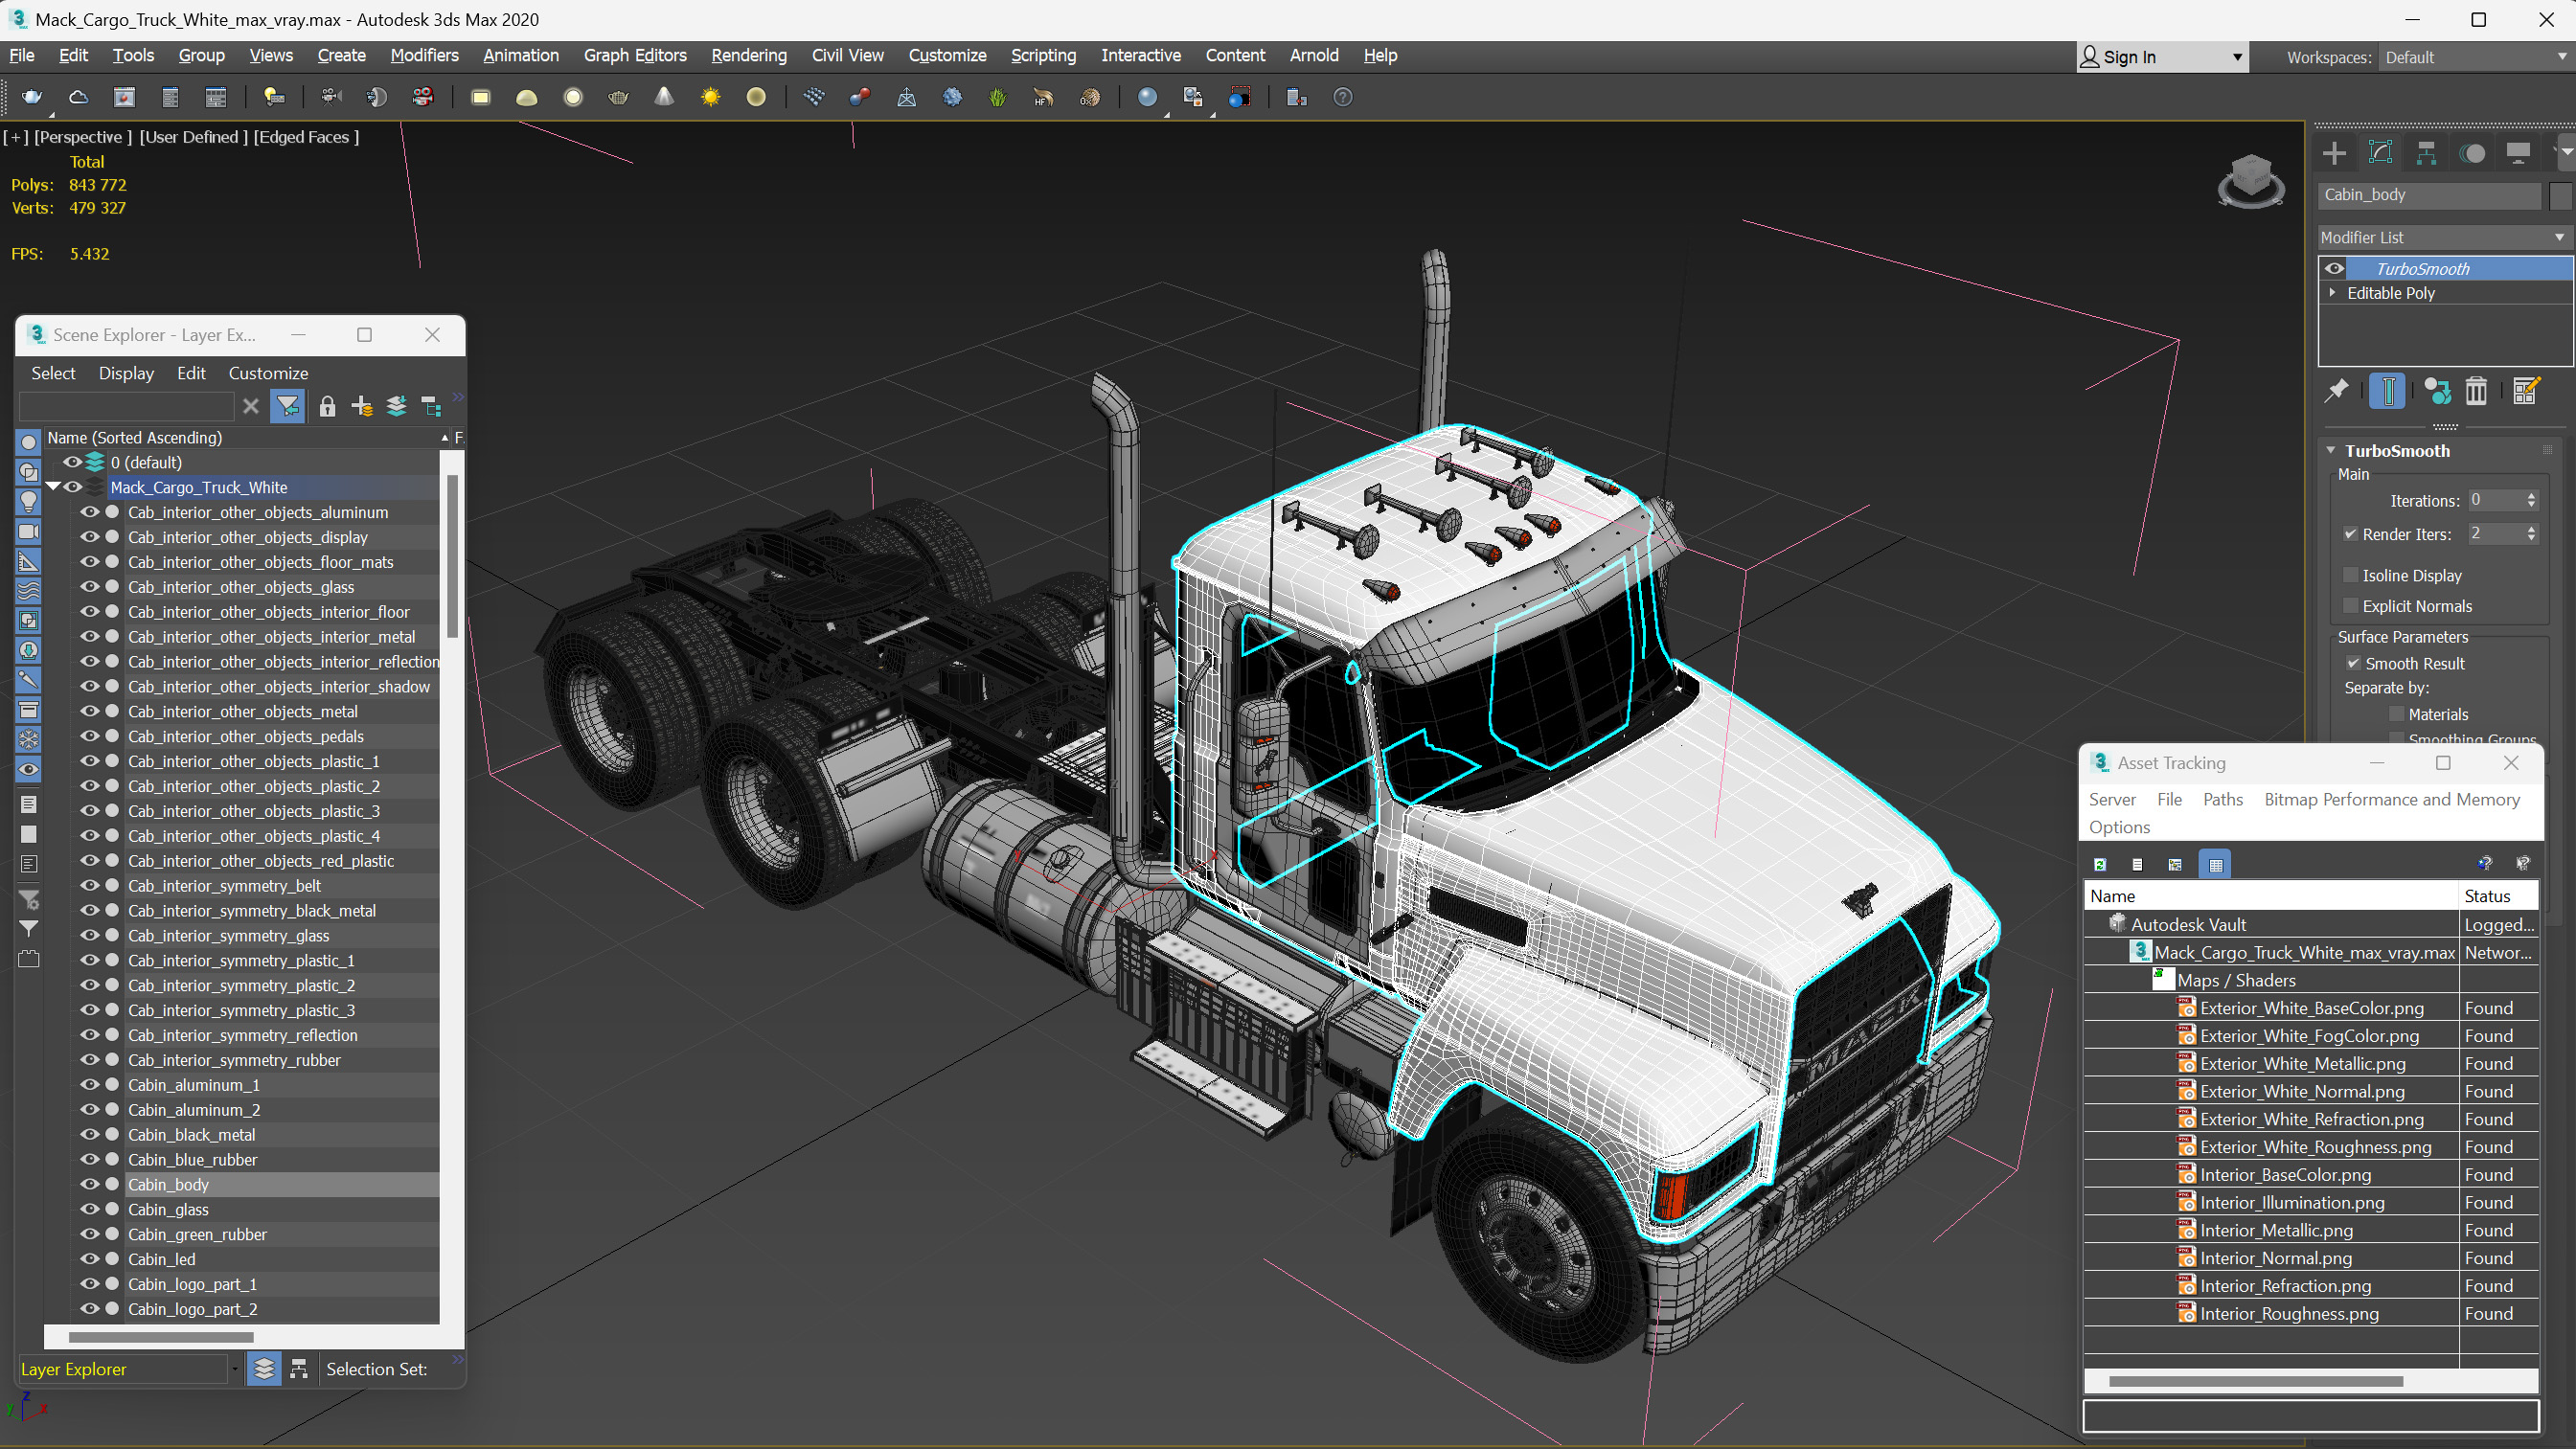Click the lock icon in Scene Explorer toolbar
This screenshot has height=1449, width=2576.
pyautogui.click(x=327, y=406)
